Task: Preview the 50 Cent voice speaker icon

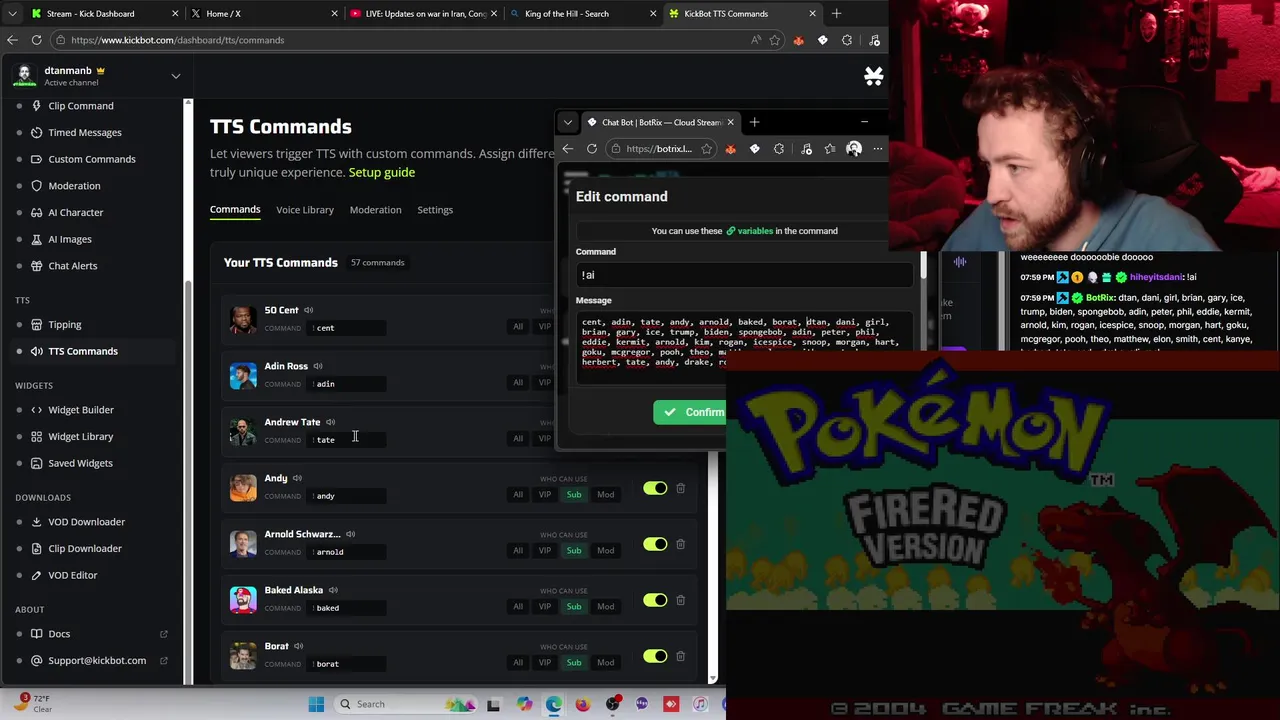Action: click(x=308, y=310)
